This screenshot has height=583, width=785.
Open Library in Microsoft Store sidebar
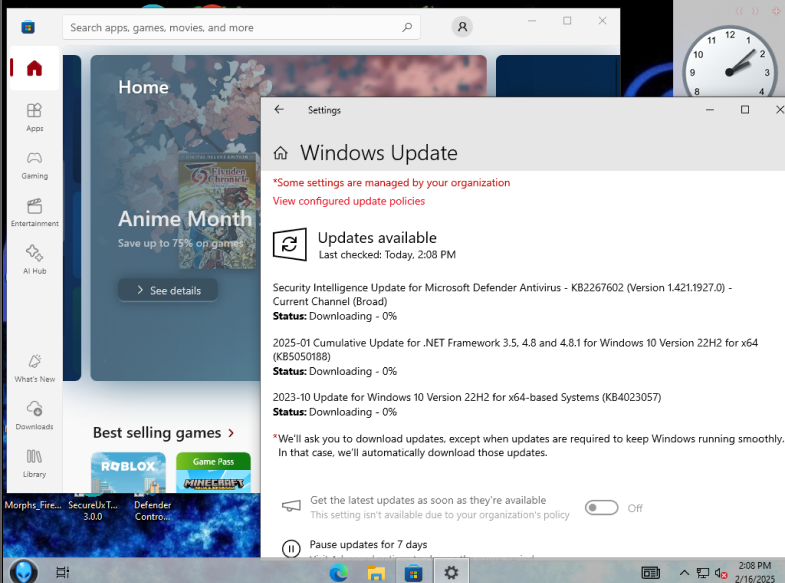[34, 463]
